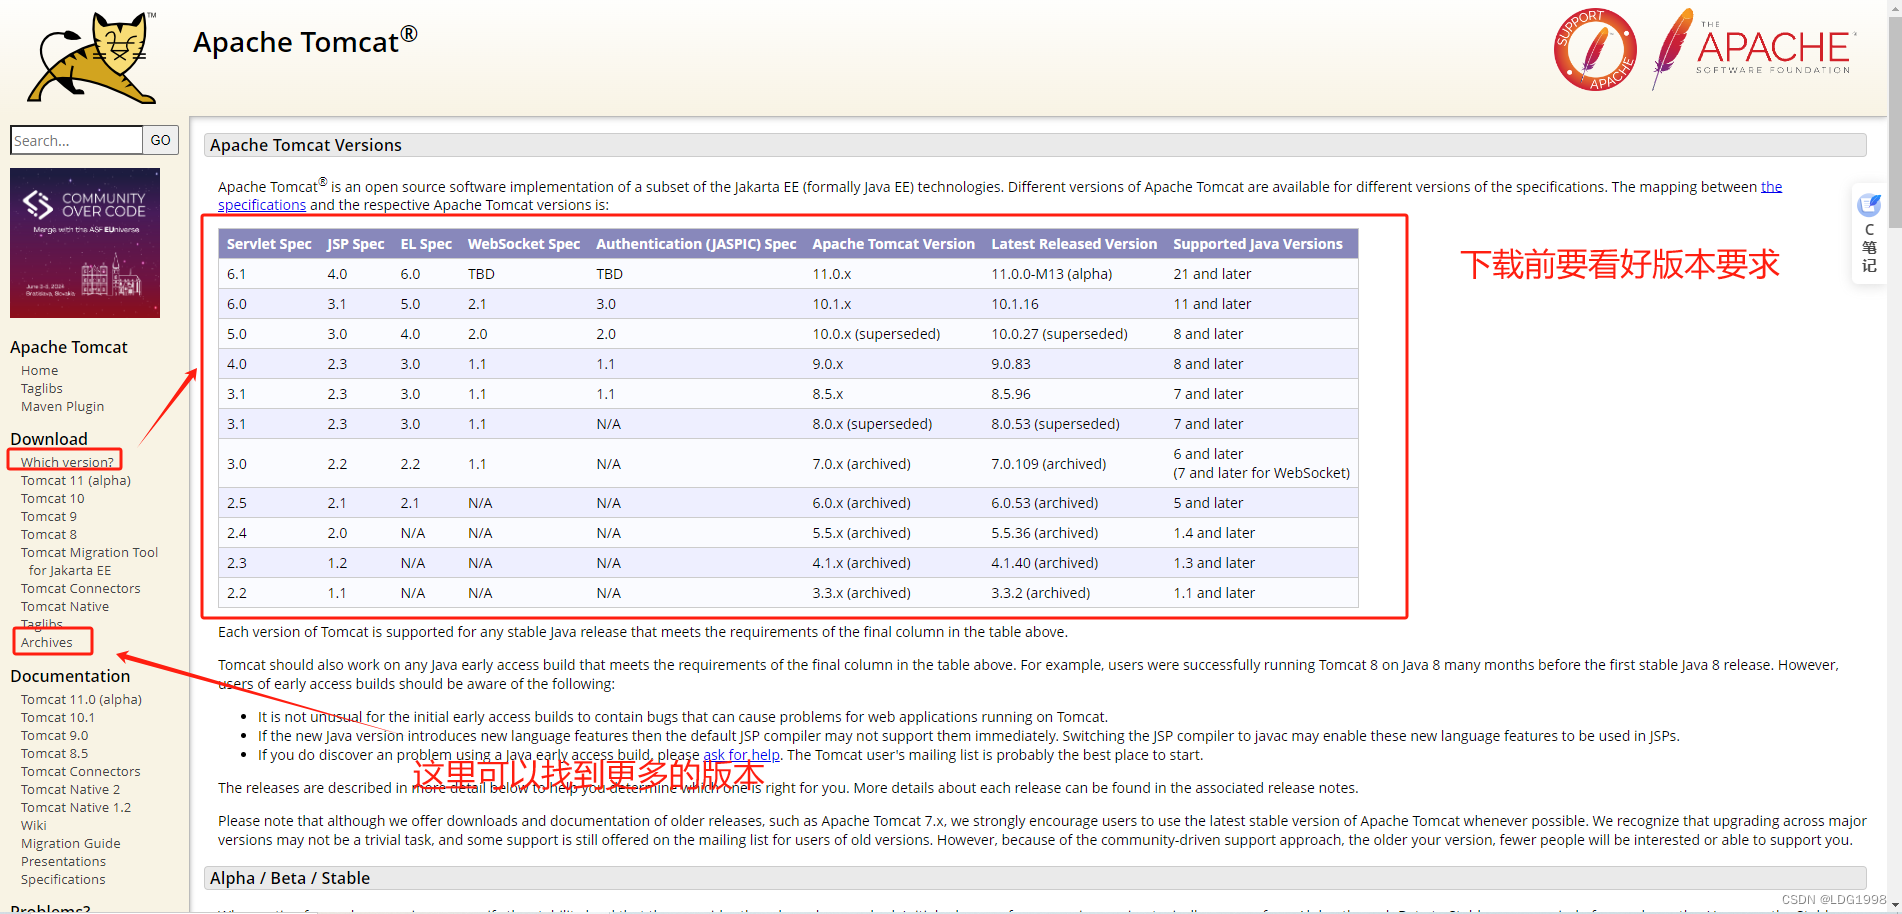Screen dimensions: 1902x914
Task: Click Home in the Apache Tomcat sidebar
Action: (39, 370)
